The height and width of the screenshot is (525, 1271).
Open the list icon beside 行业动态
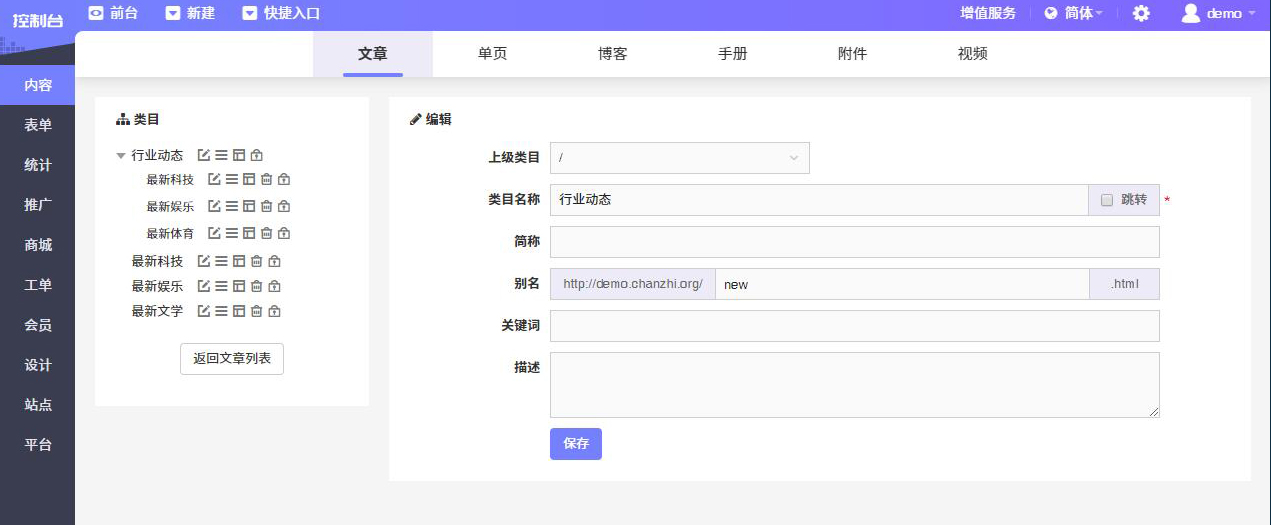coord(221,155)
